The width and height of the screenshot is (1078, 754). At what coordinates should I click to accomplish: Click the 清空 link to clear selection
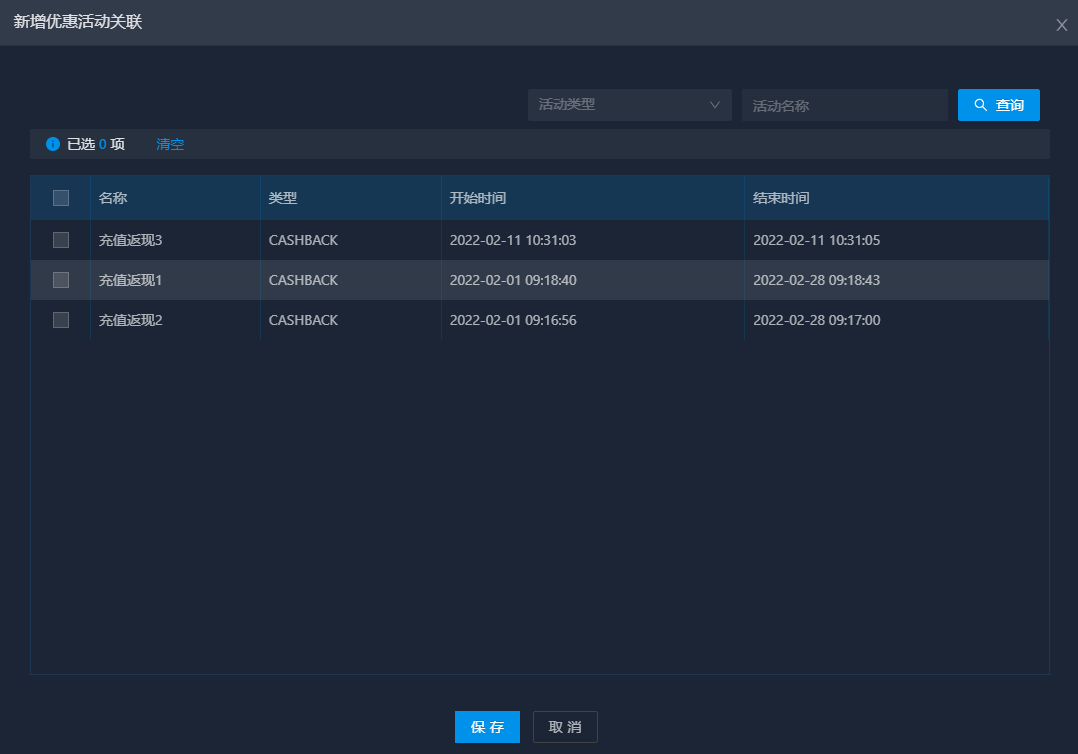170,144
